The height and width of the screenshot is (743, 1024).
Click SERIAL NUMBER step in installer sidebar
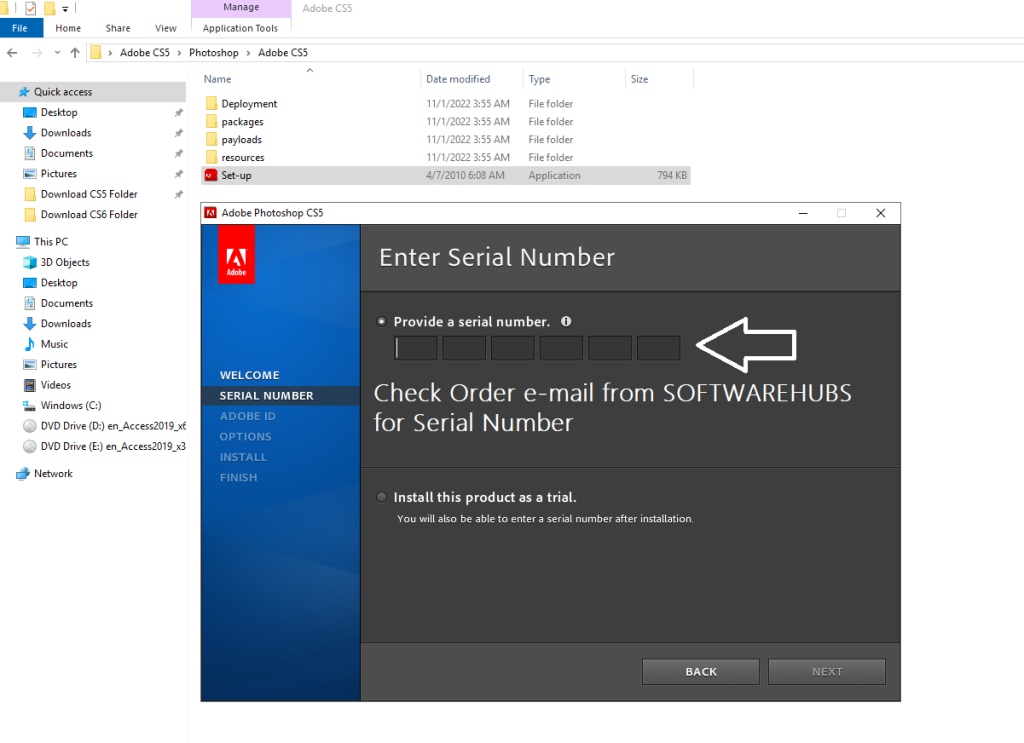click(x=266, y=396)
